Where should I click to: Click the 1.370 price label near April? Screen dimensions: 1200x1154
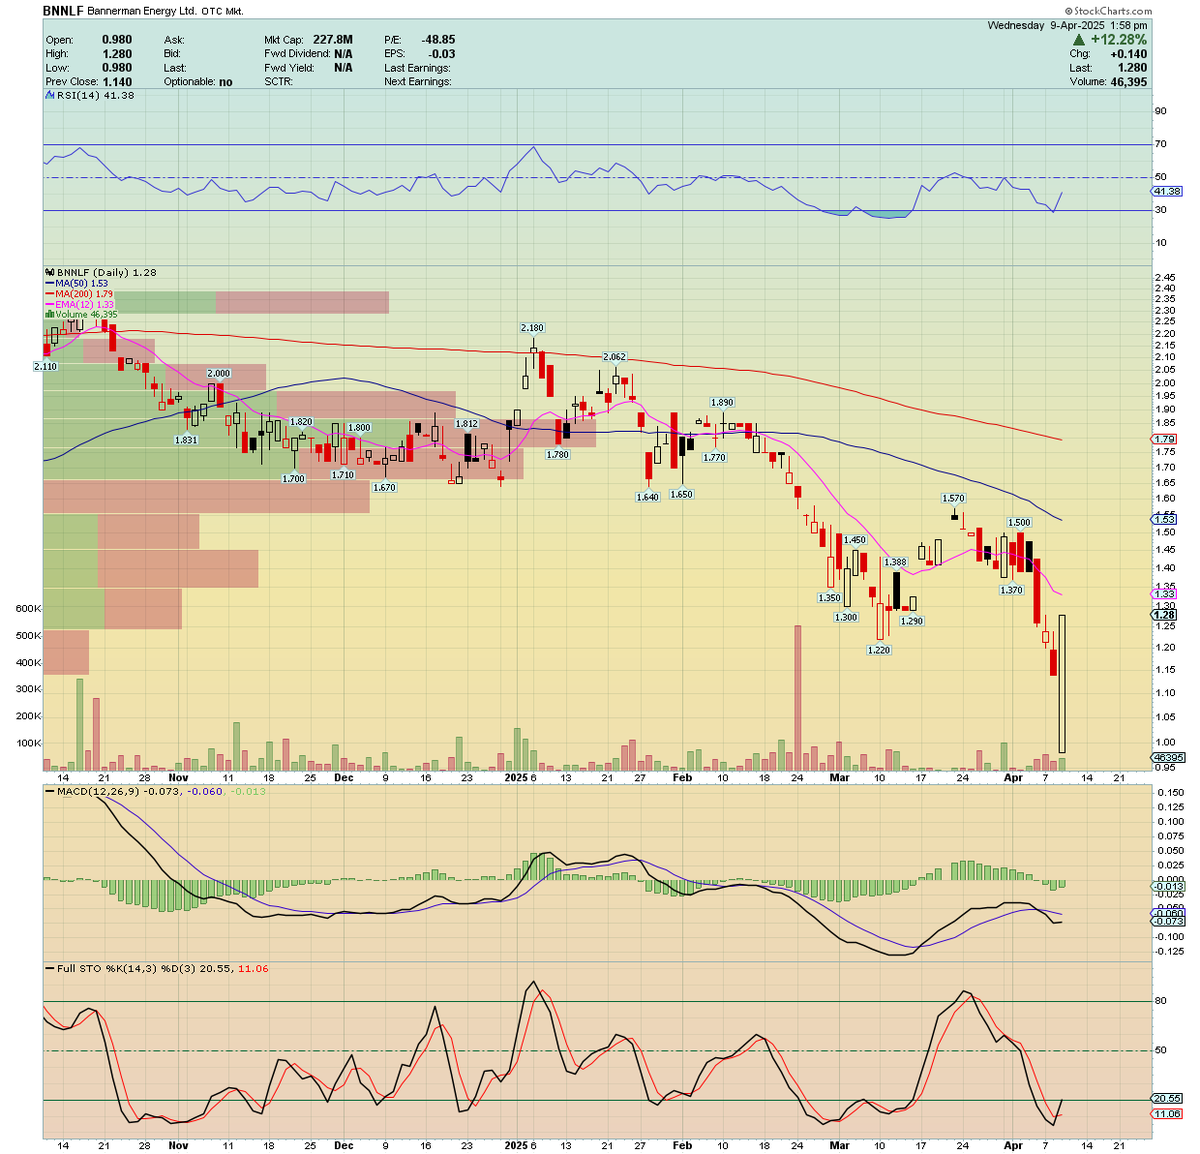pos(1011,590)
